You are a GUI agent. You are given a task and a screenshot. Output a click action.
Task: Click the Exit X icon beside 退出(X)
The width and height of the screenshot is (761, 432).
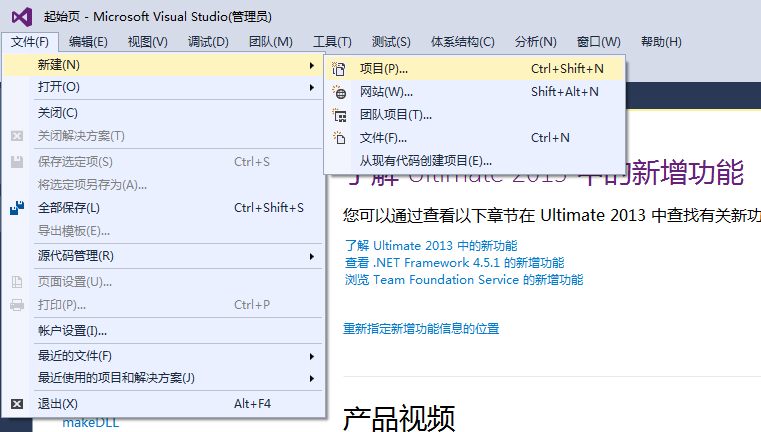(x=17, y=404)
